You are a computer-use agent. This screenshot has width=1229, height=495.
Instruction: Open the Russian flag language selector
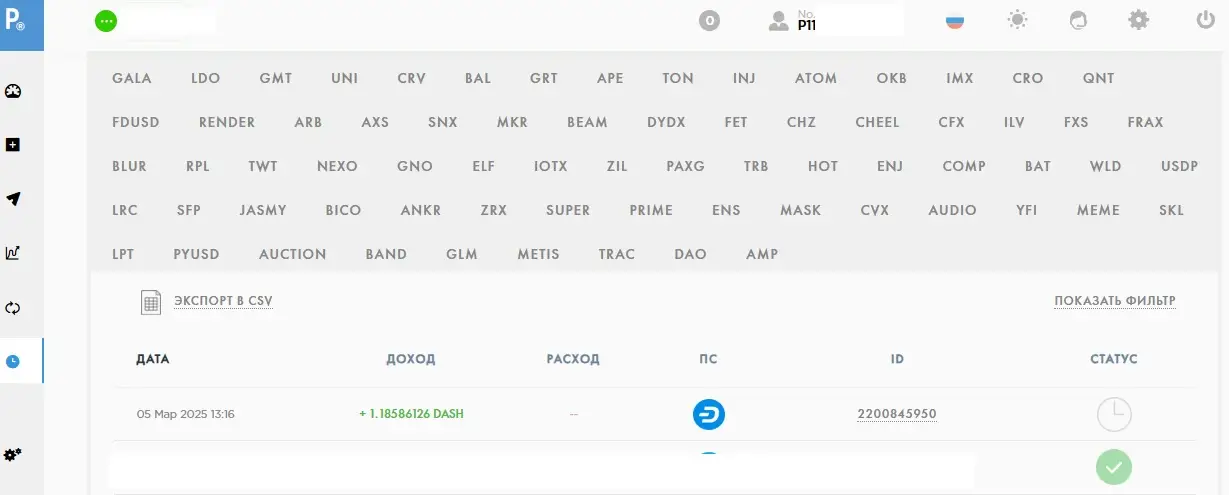(x=955, y=20)
